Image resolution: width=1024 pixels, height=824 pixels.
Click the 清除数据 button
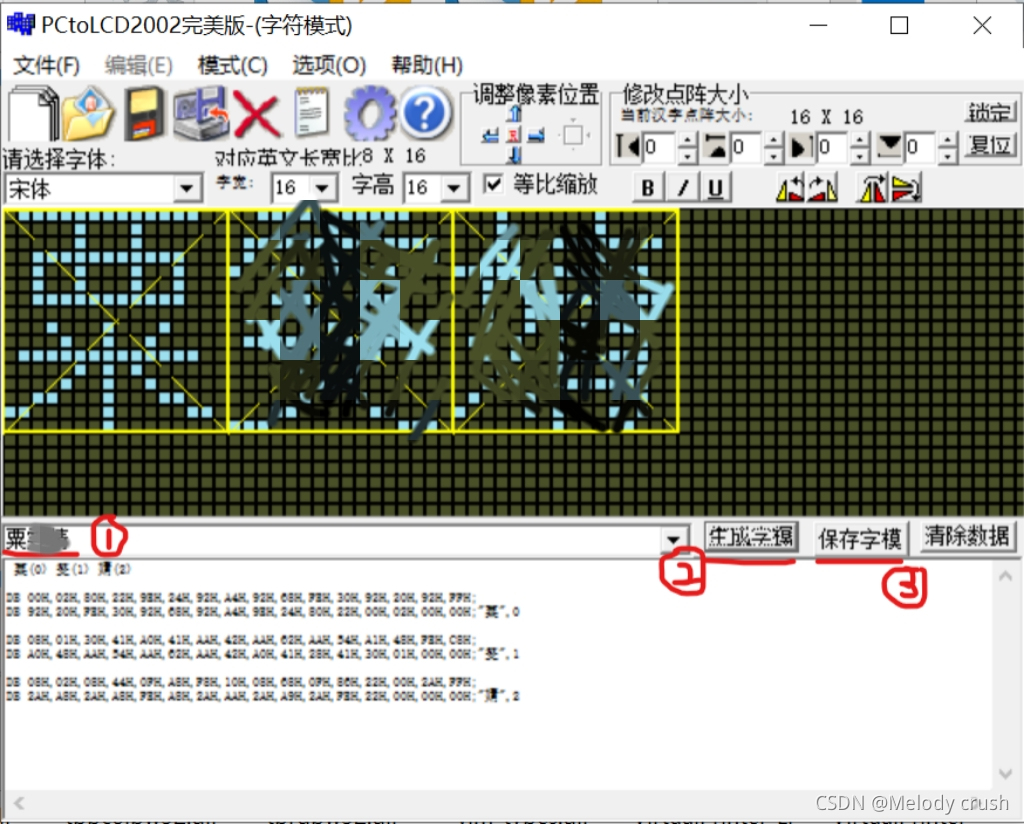click(x=966, y=536)
